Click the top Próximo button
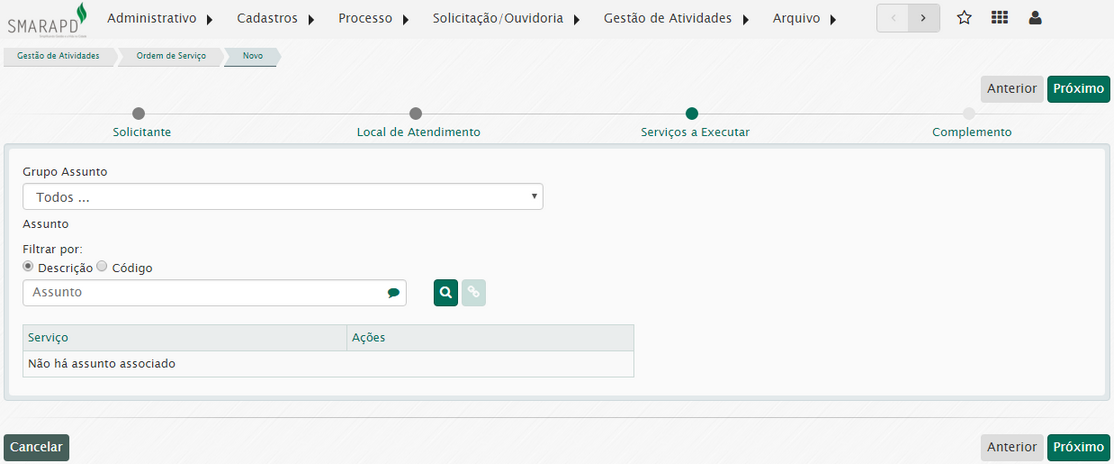The width and height of the screenshot is (1114, 464). (1079, 89)
